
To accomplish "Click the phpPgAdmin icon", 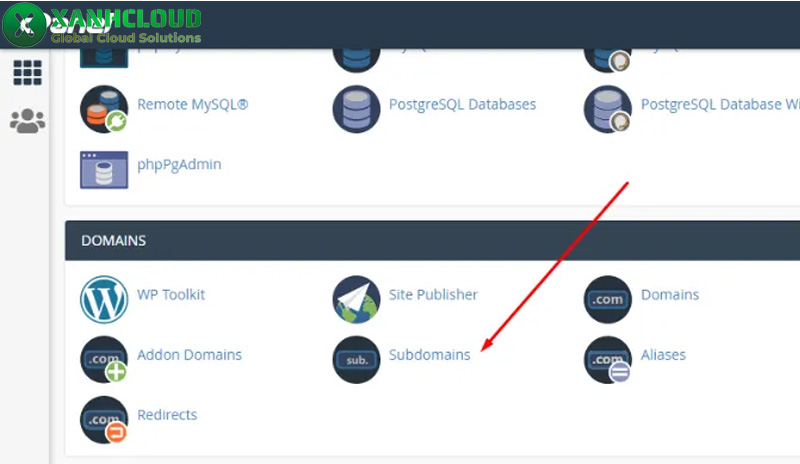I will click(x=104, y=169).
